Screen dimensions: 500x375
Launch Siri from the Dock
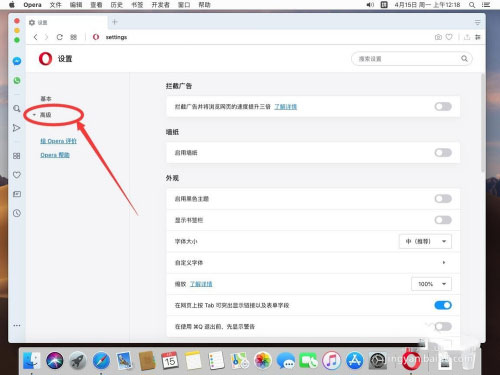click(x=55, y=360)
